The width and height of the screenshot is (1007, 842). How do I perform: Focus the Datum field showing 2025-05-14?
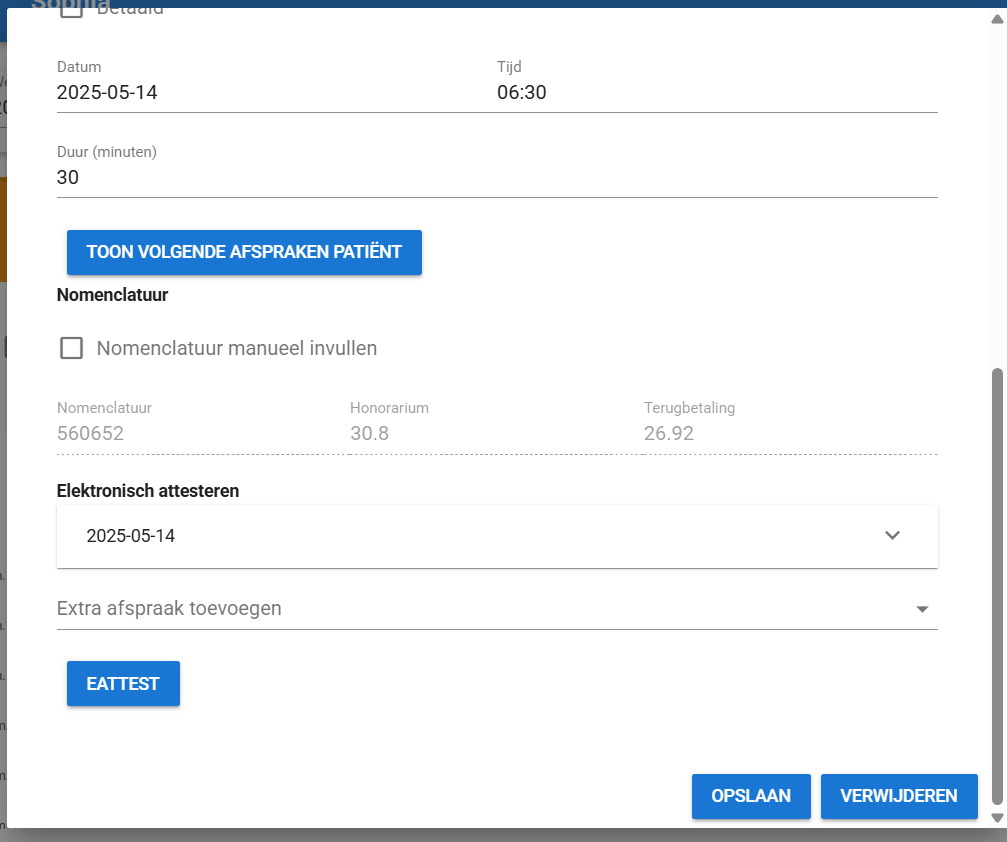coord(270,93)
